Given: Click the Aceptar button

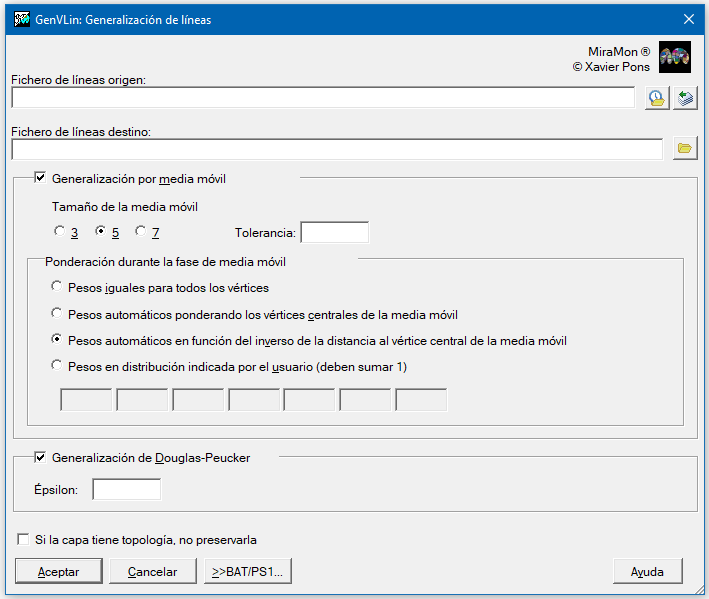Looking at the screenshot, I should click(x=59, y=571).
